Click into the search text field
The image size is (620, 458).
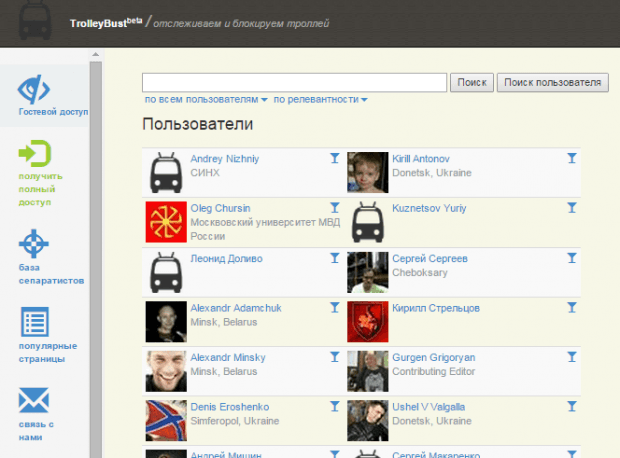pos(294,82)
